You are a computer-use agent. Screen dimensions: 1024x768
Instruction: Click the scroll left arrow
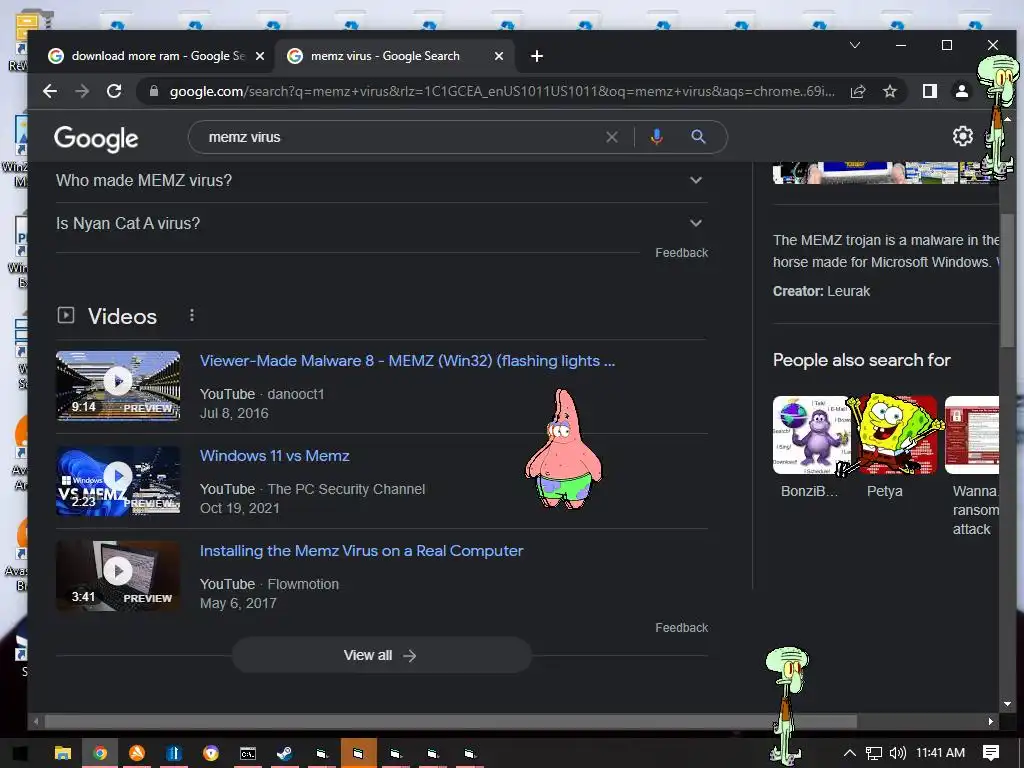click(36, 722)
